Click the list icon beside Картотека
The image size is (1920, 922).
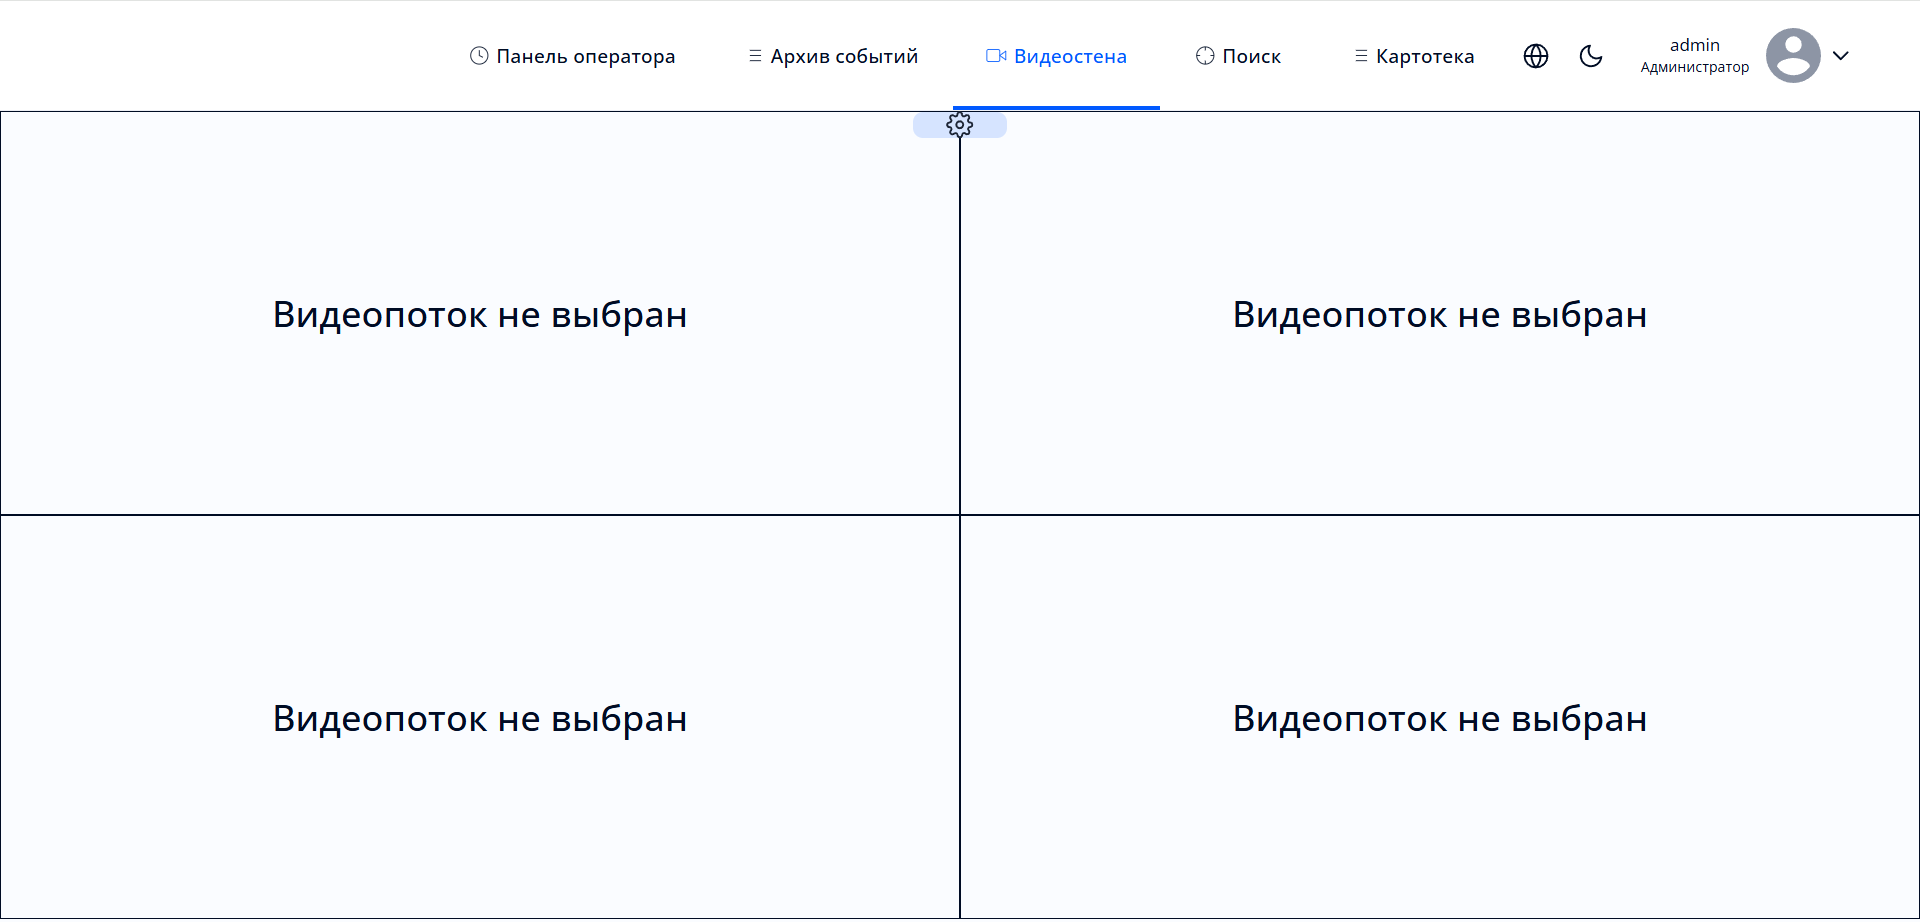coord(1360,56)
